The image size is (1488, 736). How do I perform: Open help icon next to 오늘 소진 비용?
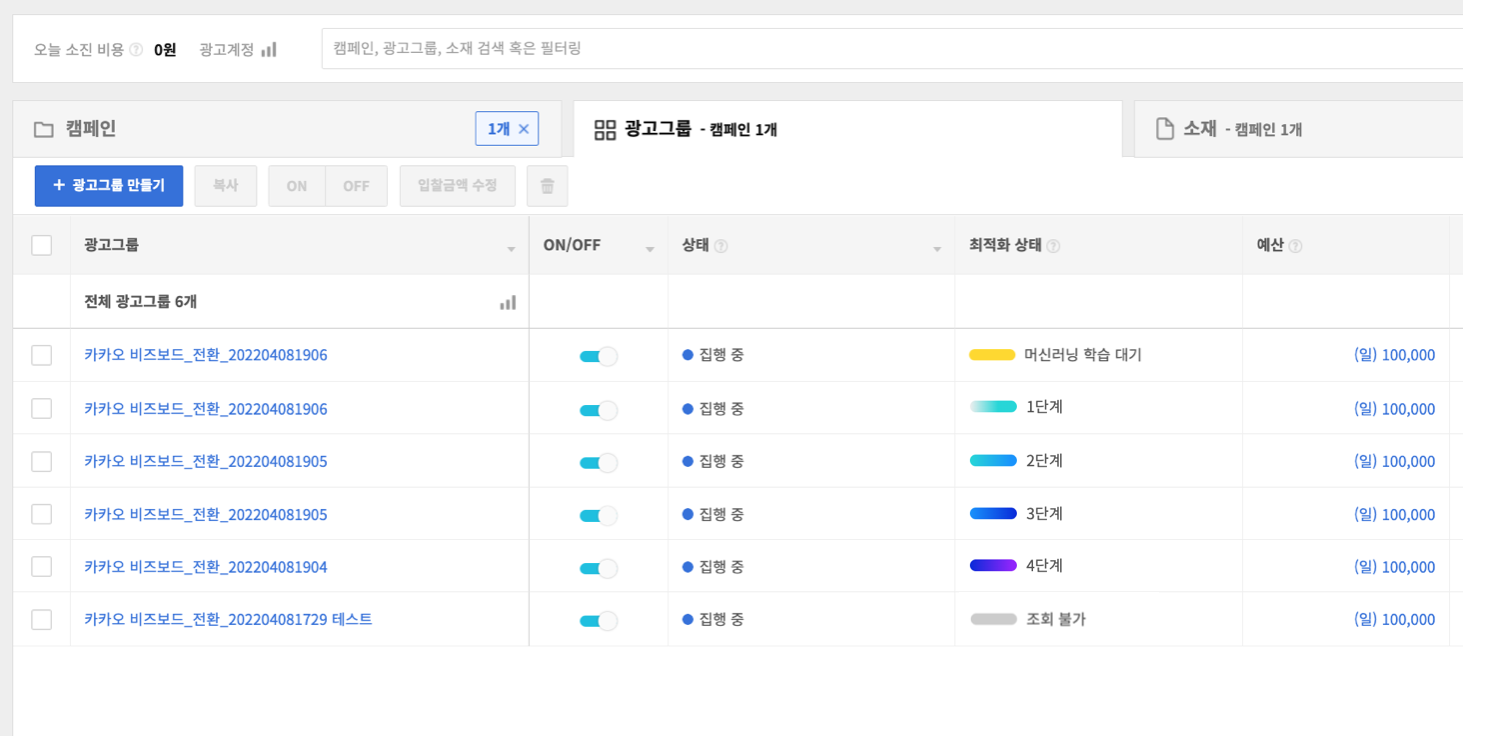[136, 49]
